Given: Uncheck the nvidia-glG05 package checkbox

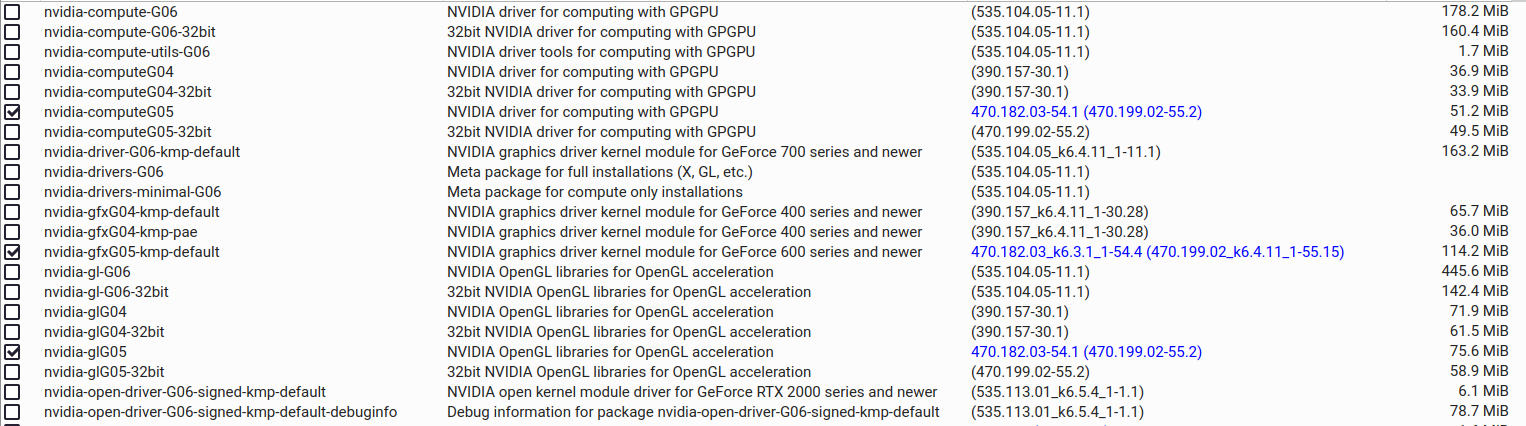Looking at the screenshot, I should tap(12, 352).
